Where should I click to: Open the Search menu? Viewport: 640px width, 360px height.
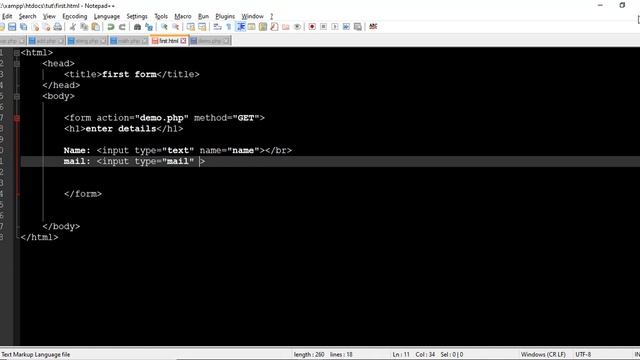click(27, 16)
